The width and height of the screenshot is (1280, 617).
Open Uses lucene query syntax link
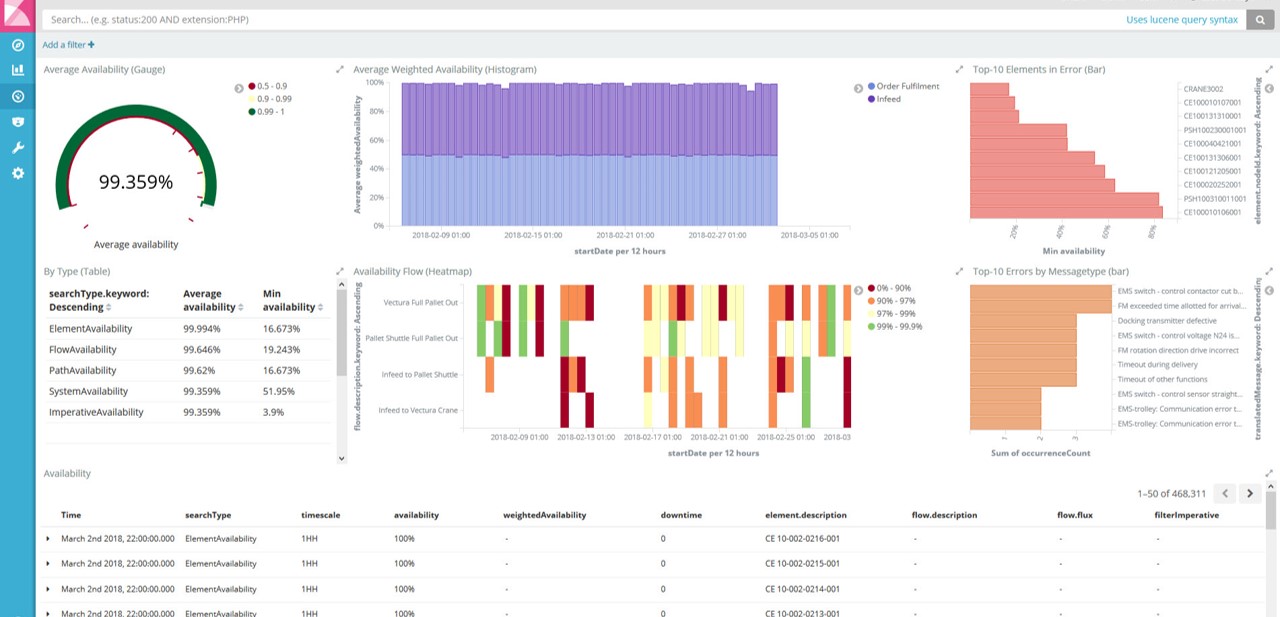(1182, 19)
